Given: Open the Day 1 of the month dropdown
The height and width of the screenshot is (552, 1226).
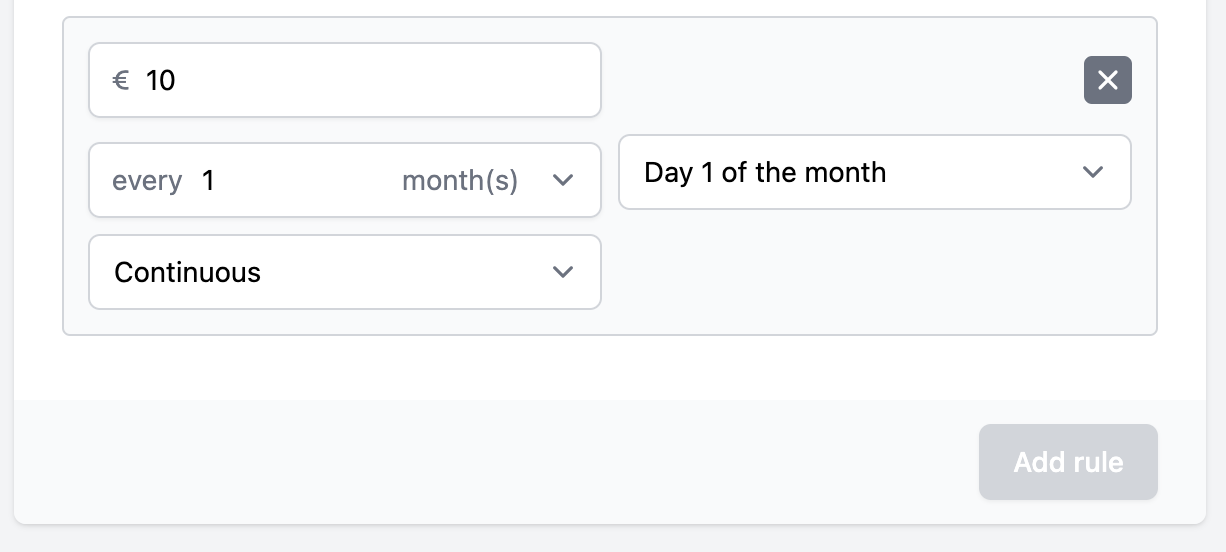Looking at the screenshot, I should click(x=875, y=172).
